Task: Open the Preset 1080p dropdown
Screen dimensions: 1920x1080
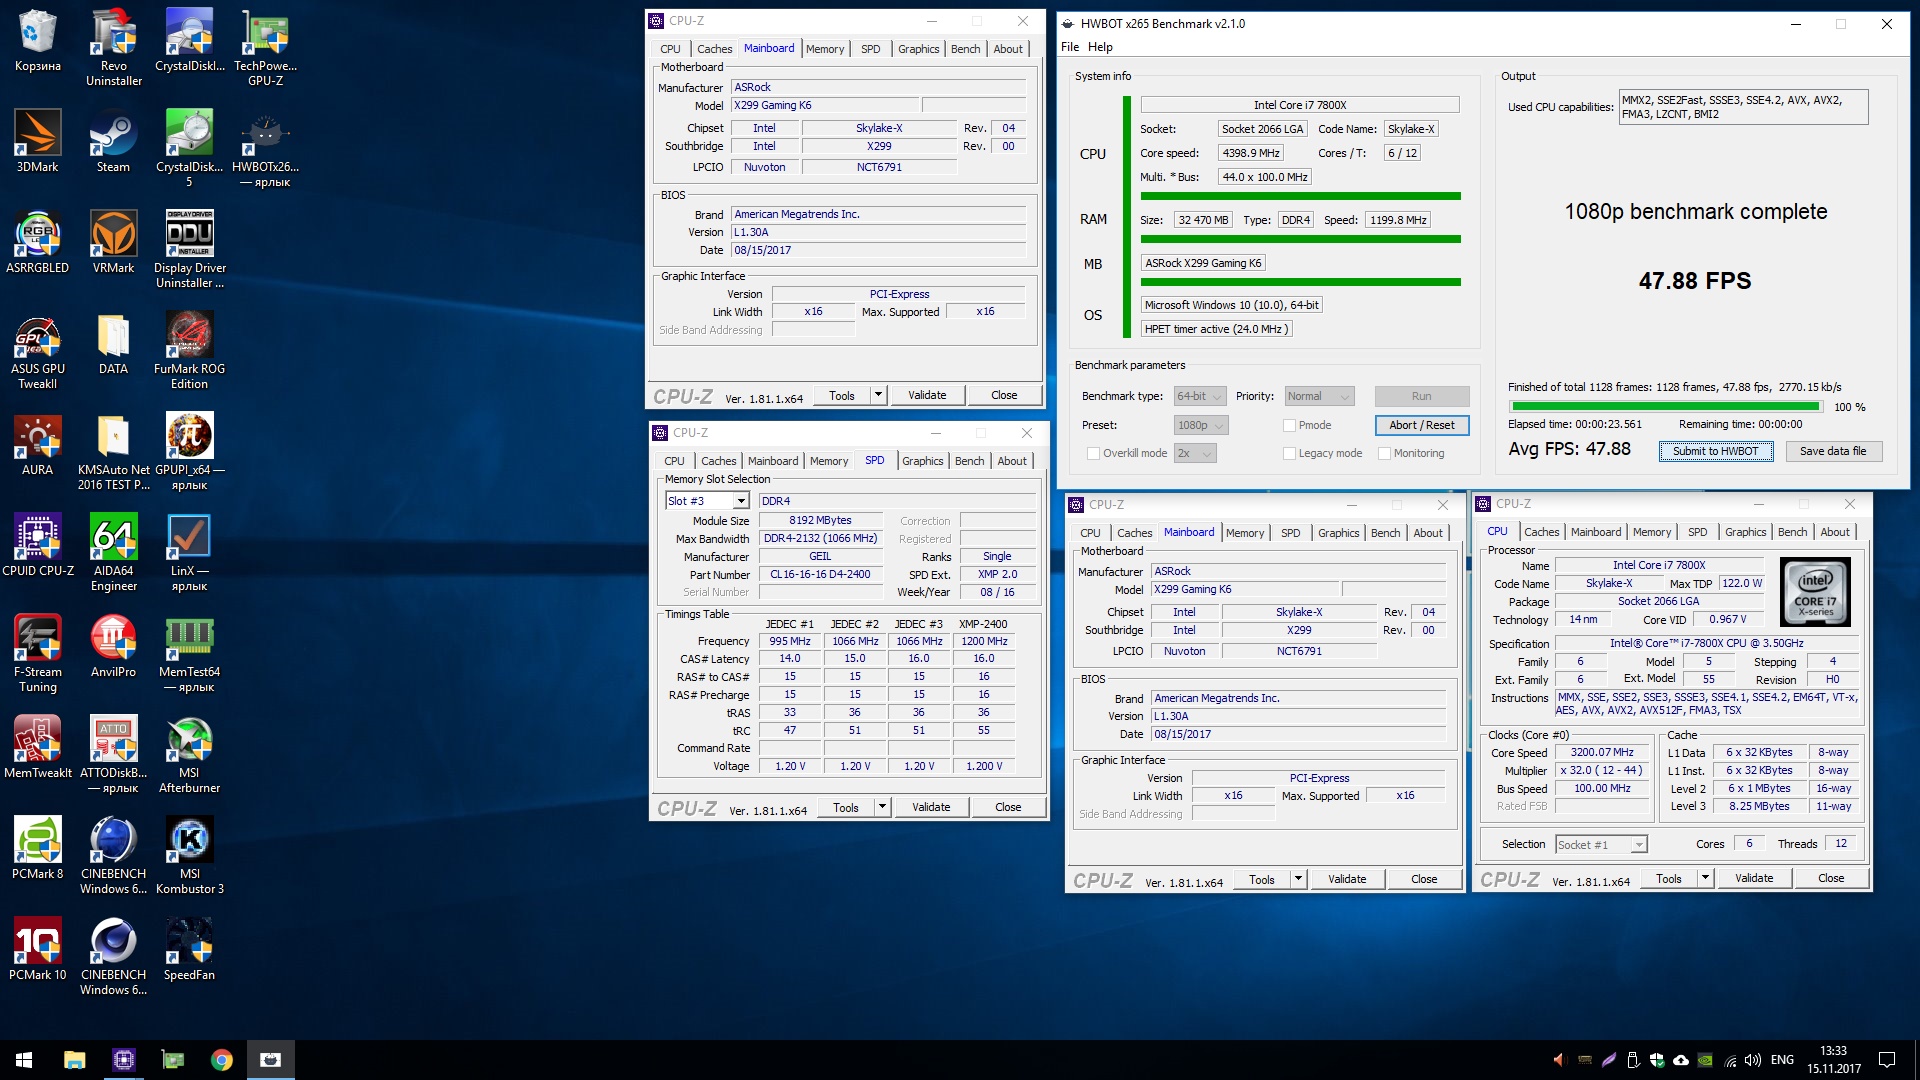Action: pos(1200,425)
